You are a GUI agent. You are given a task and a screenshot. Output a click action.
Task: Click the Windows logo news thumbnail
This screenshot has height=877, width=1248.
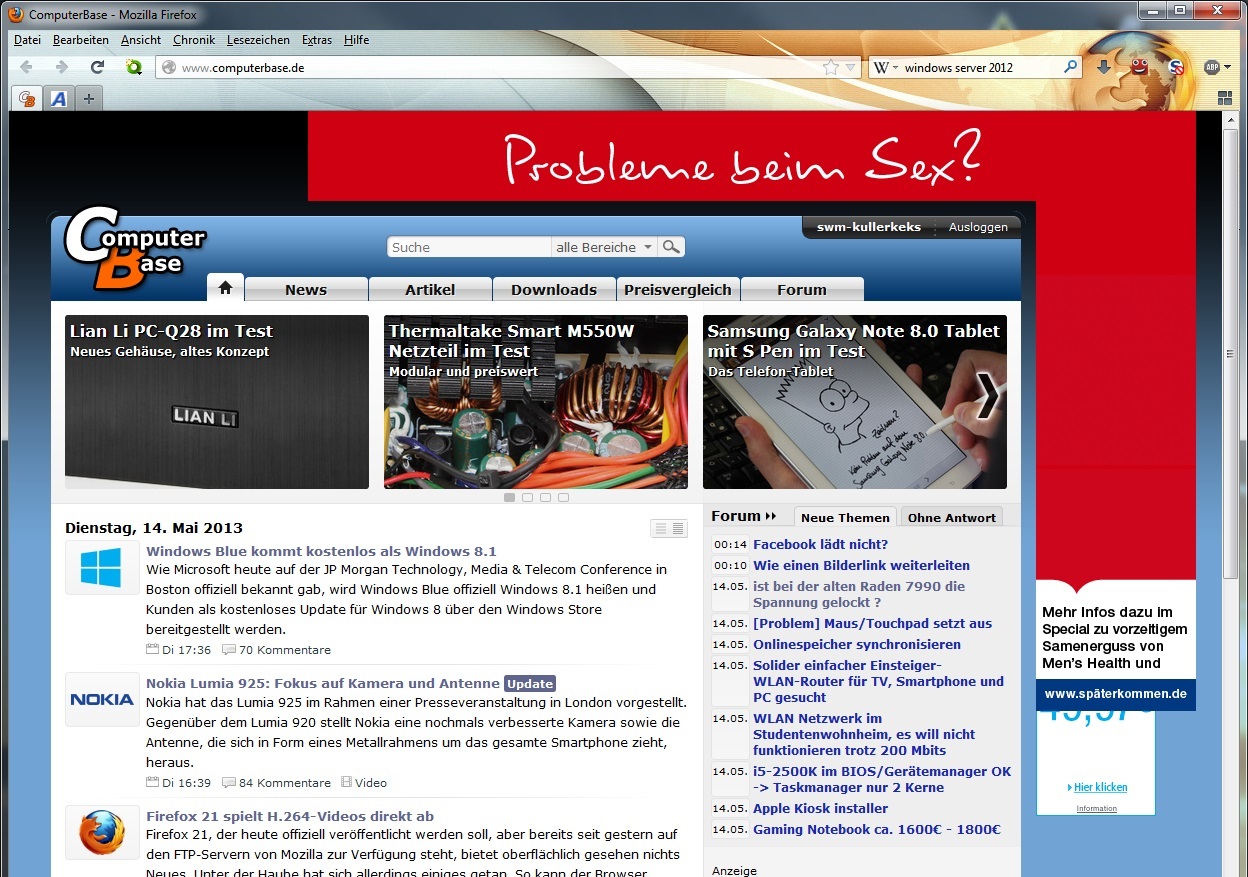pyautogui.click(x=102, y=568)
